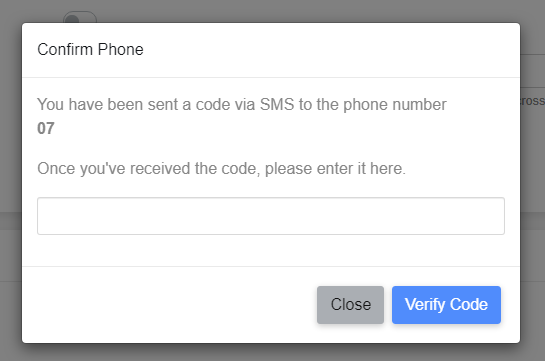The image size is (545, 361).
Task: Click dimmed backdrop above the dialog top edge
Action: tap(271, 10)
